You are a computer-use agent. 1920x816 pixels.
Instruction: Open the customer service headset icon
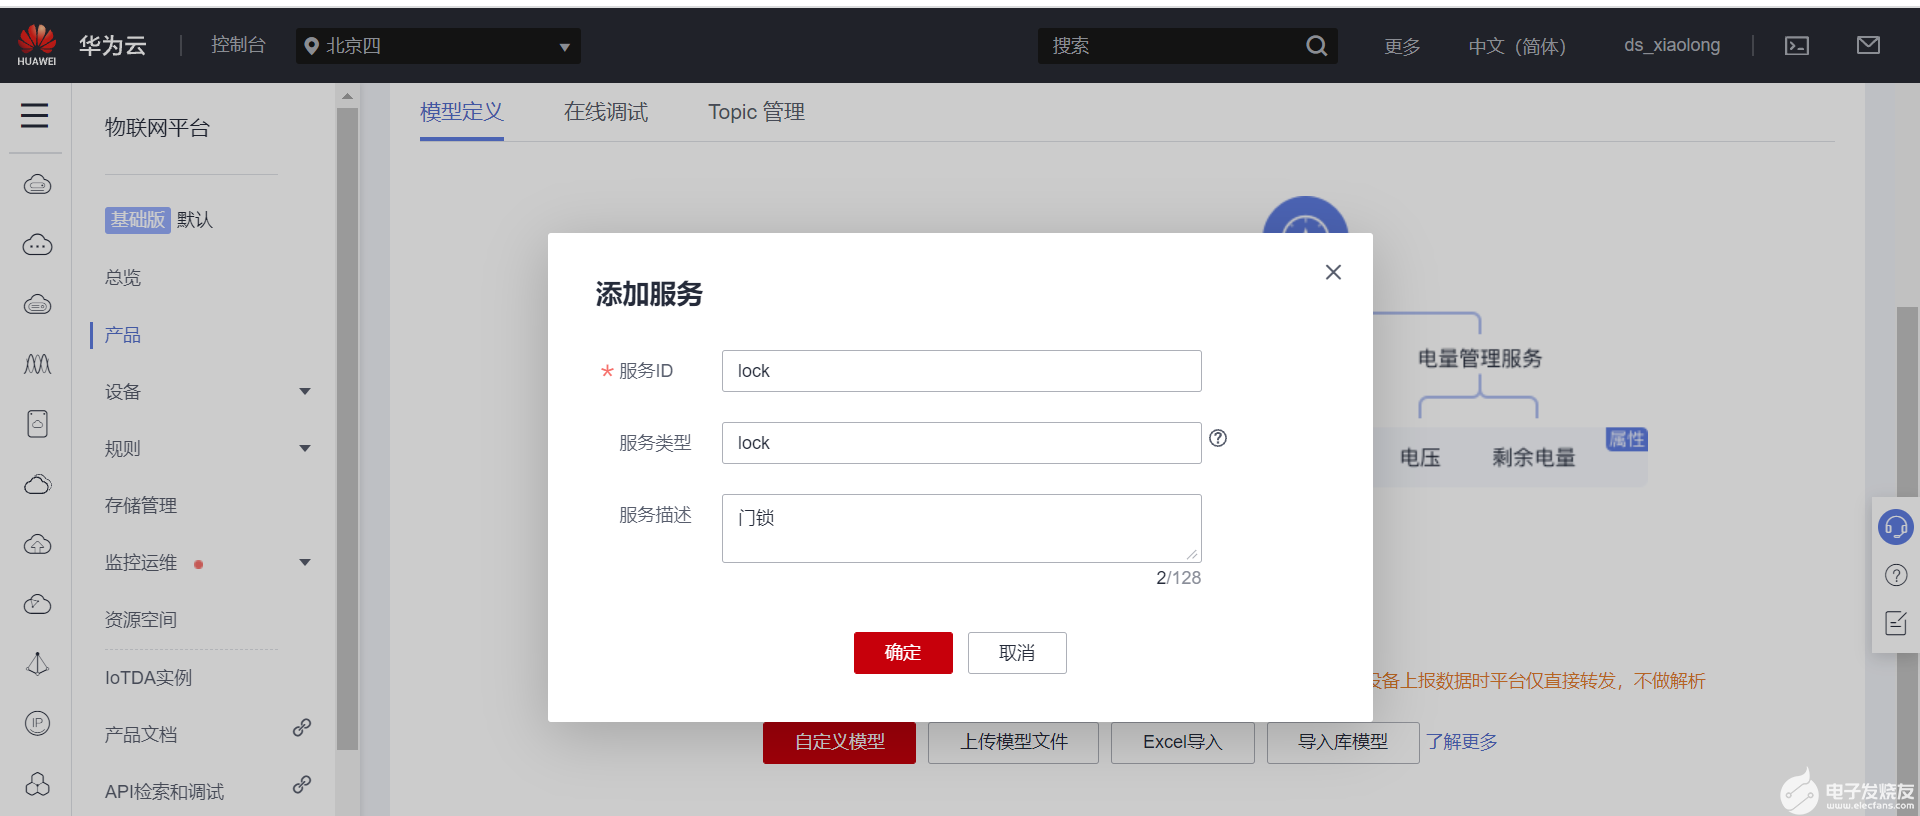click(x=1895, y=526)
